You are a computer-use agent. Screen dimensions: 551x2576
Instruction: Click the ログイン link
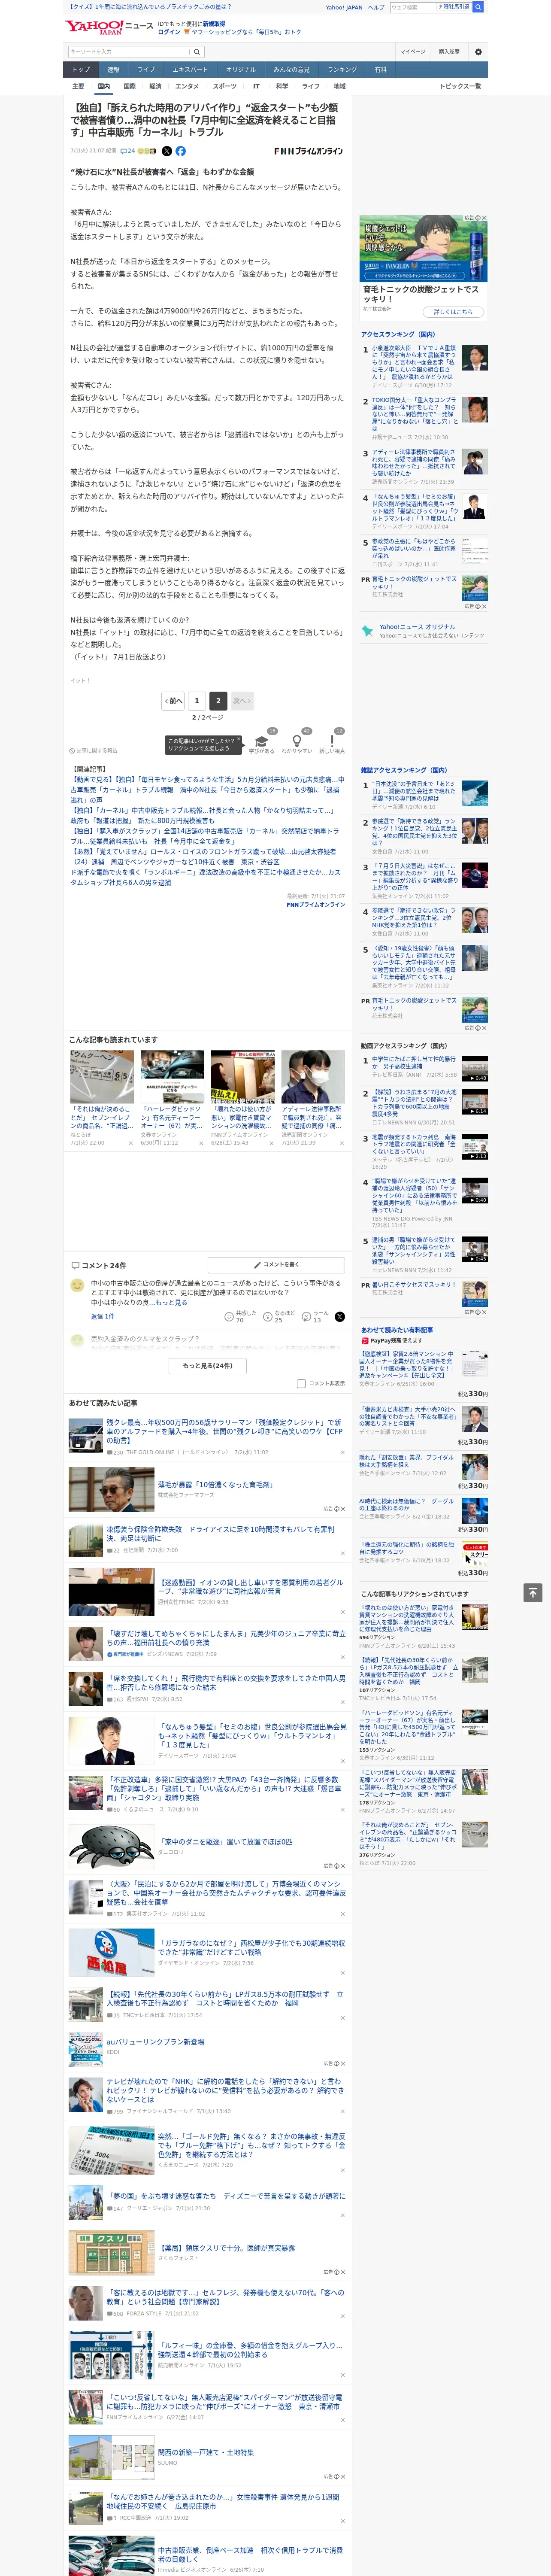point(169,32)
